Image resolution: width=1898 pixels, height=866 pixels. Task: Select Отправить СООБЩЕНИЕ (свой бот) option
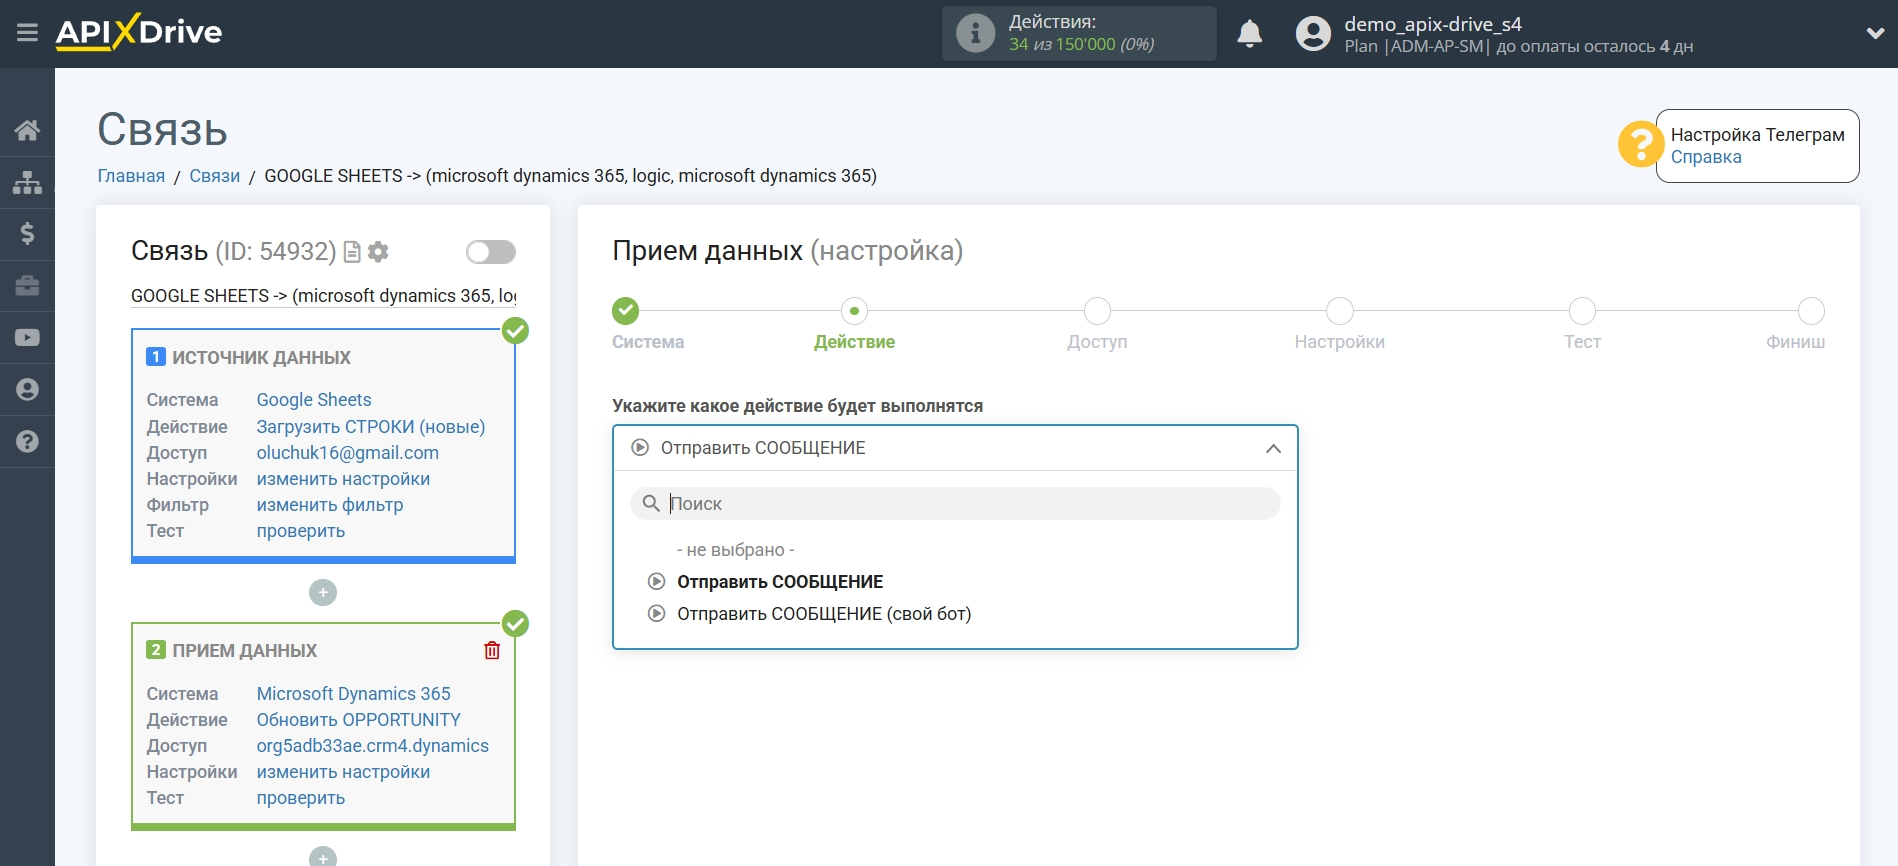click(824, 614)
